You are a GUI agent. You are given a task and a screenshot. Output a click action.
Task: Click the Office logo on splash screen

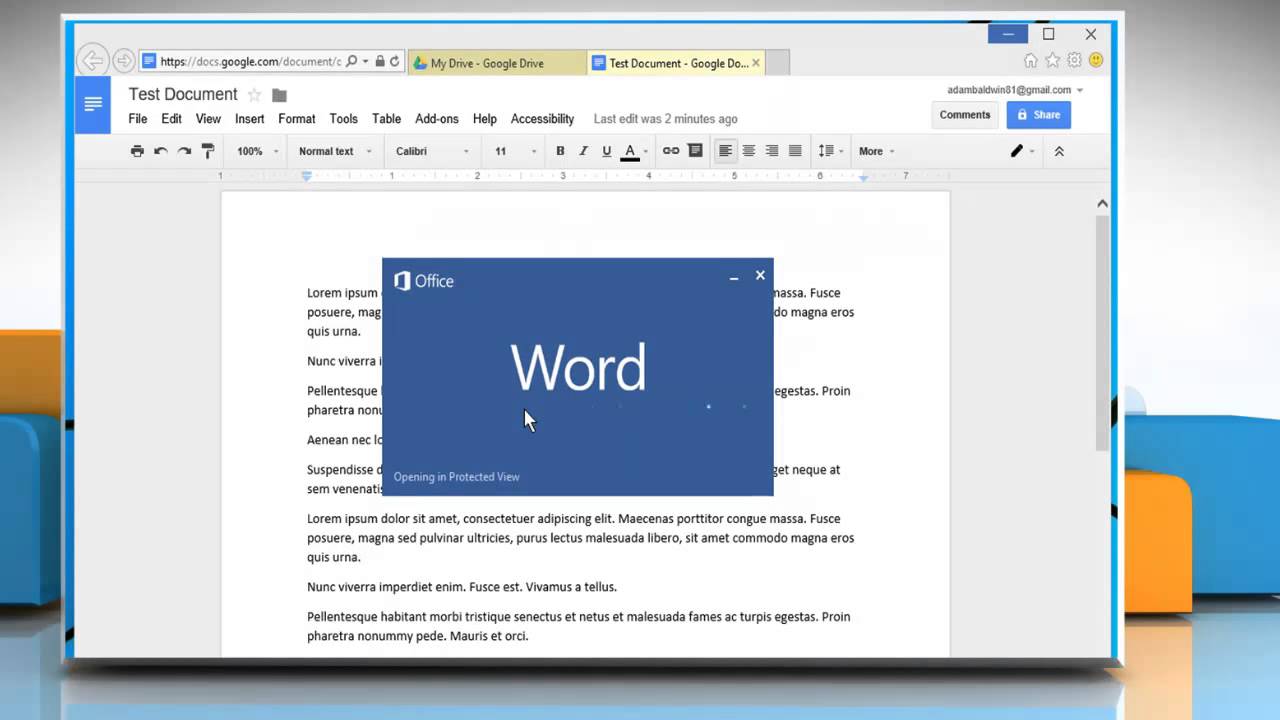[424, 281]
